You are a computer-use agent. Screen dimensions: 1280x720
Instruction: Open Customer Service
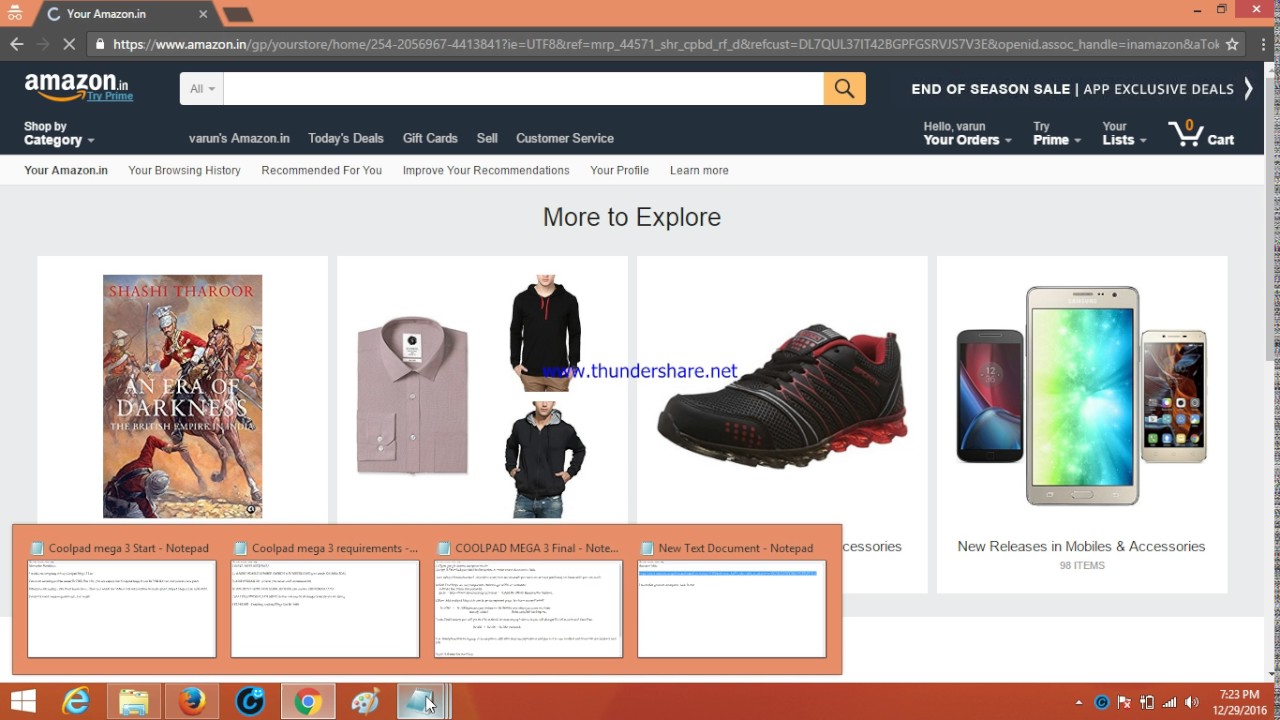(x=565, y=138)
